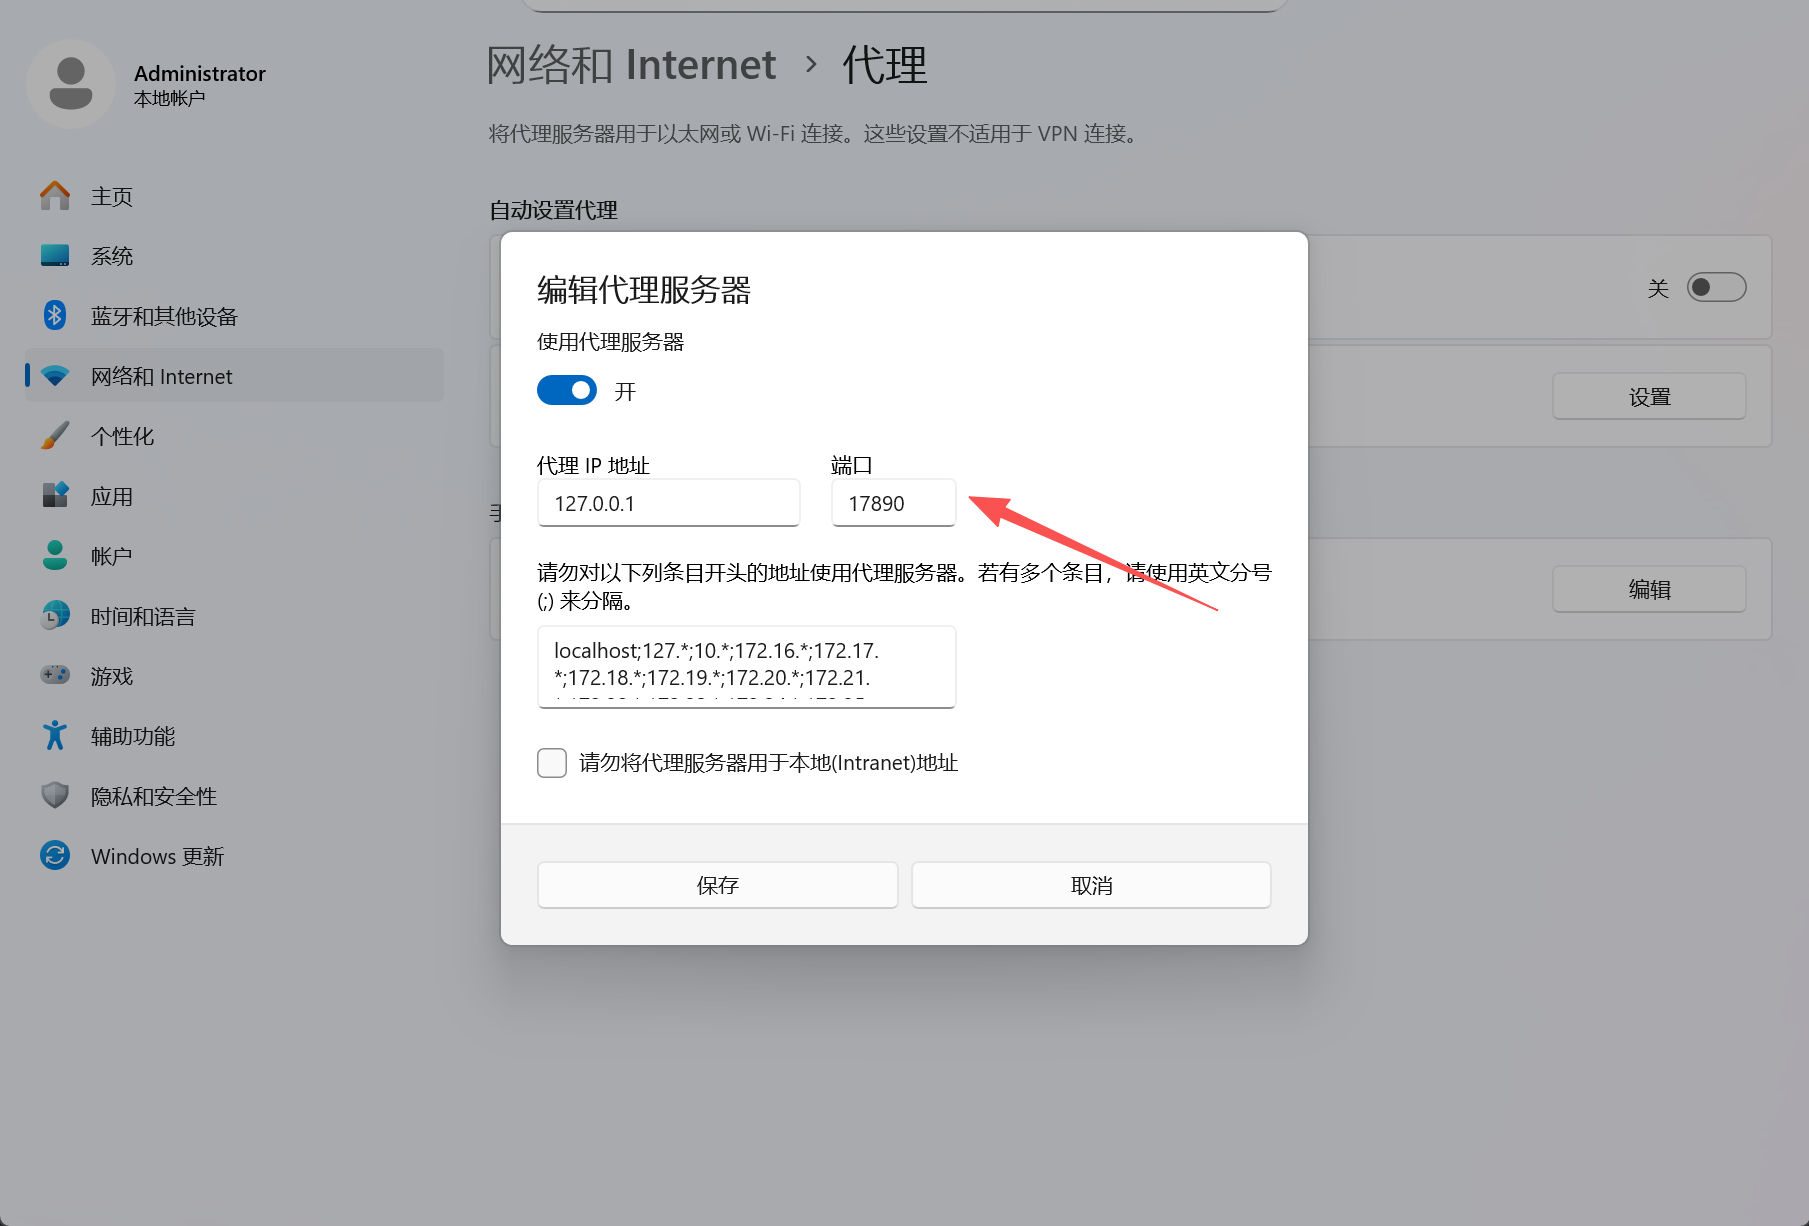Open 帐户 settings page
The image size is (1809, 1226).
(x=234, y=556)
